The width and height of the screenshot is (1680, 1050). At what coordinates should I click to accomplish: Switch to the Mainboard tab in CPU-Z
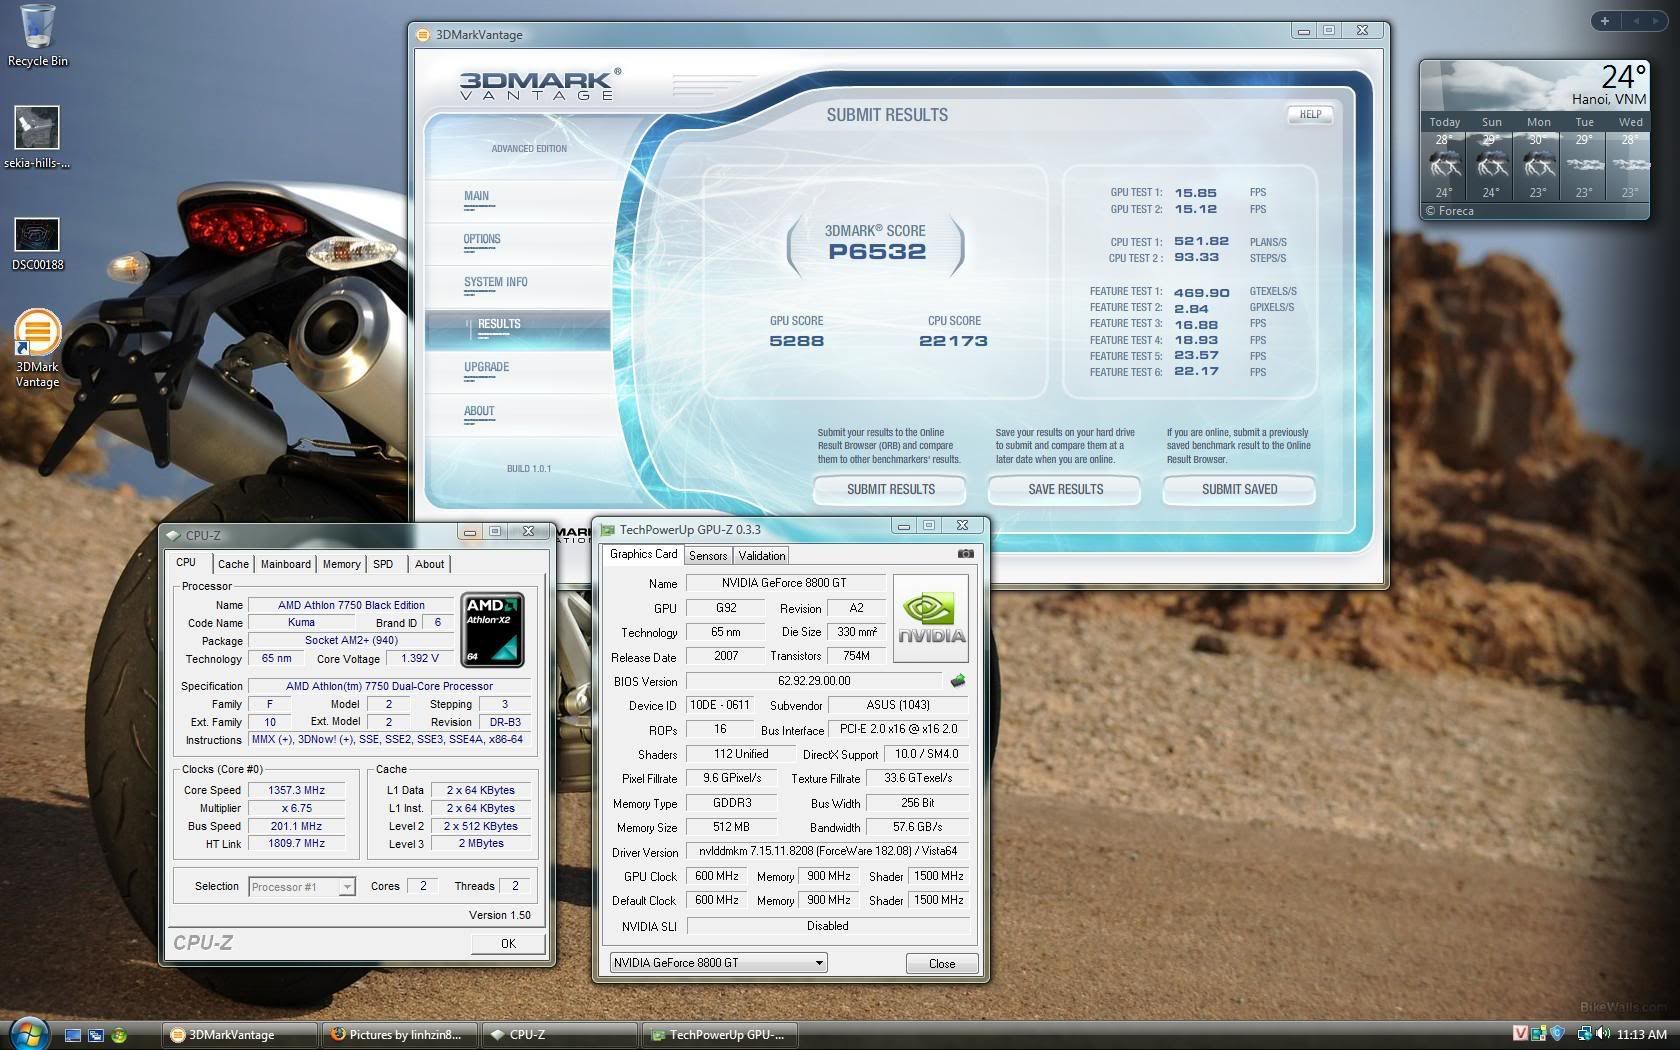click(x=285, y=564)
